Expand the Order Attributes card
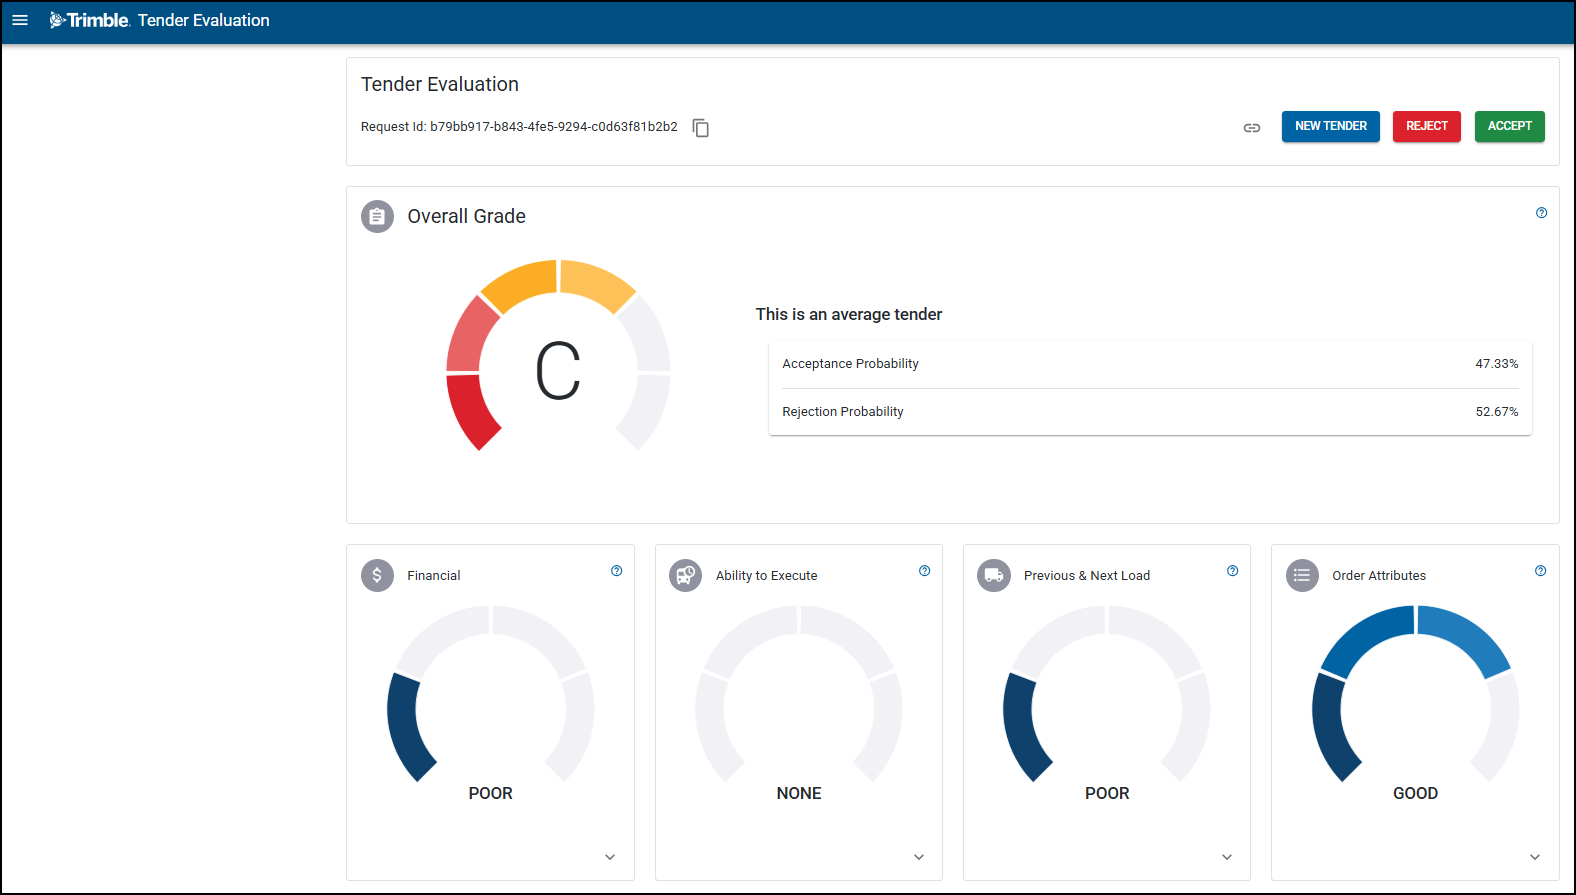The width and height of the screenshot is (1576, 895). click(1534, 857)
